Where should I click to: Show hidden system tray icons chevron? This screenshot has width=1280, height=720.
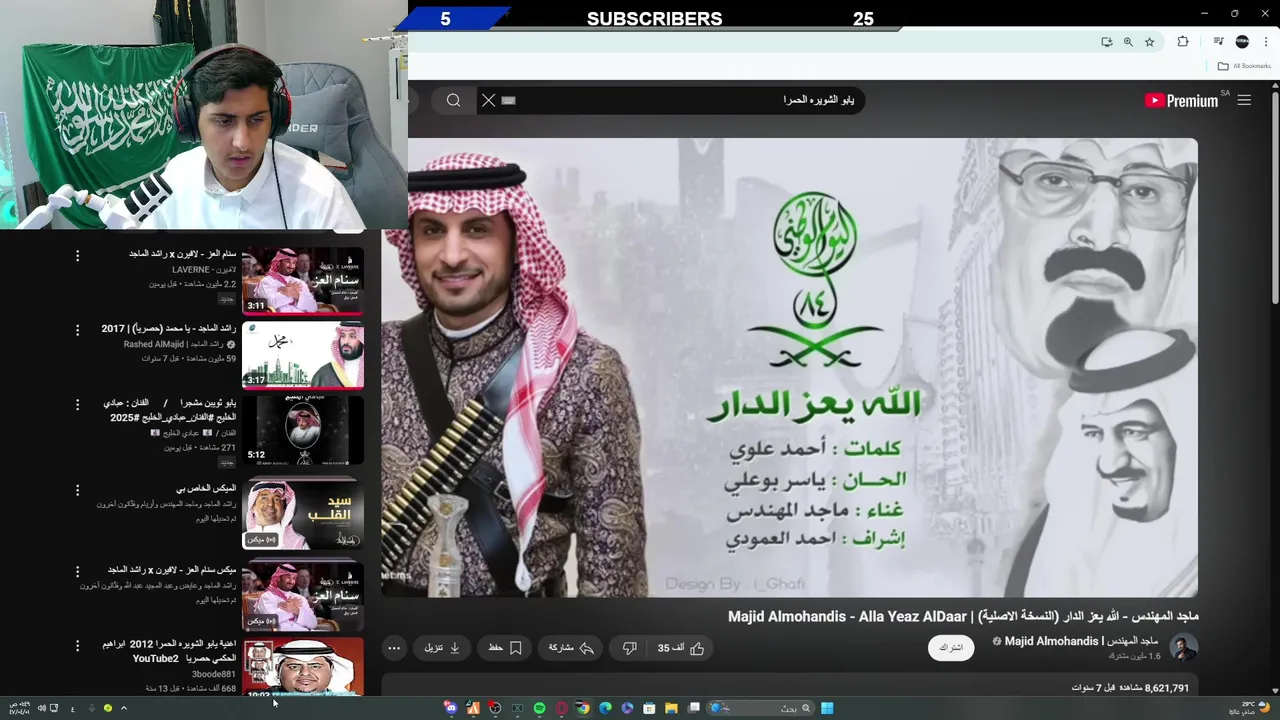click(124, 708)
